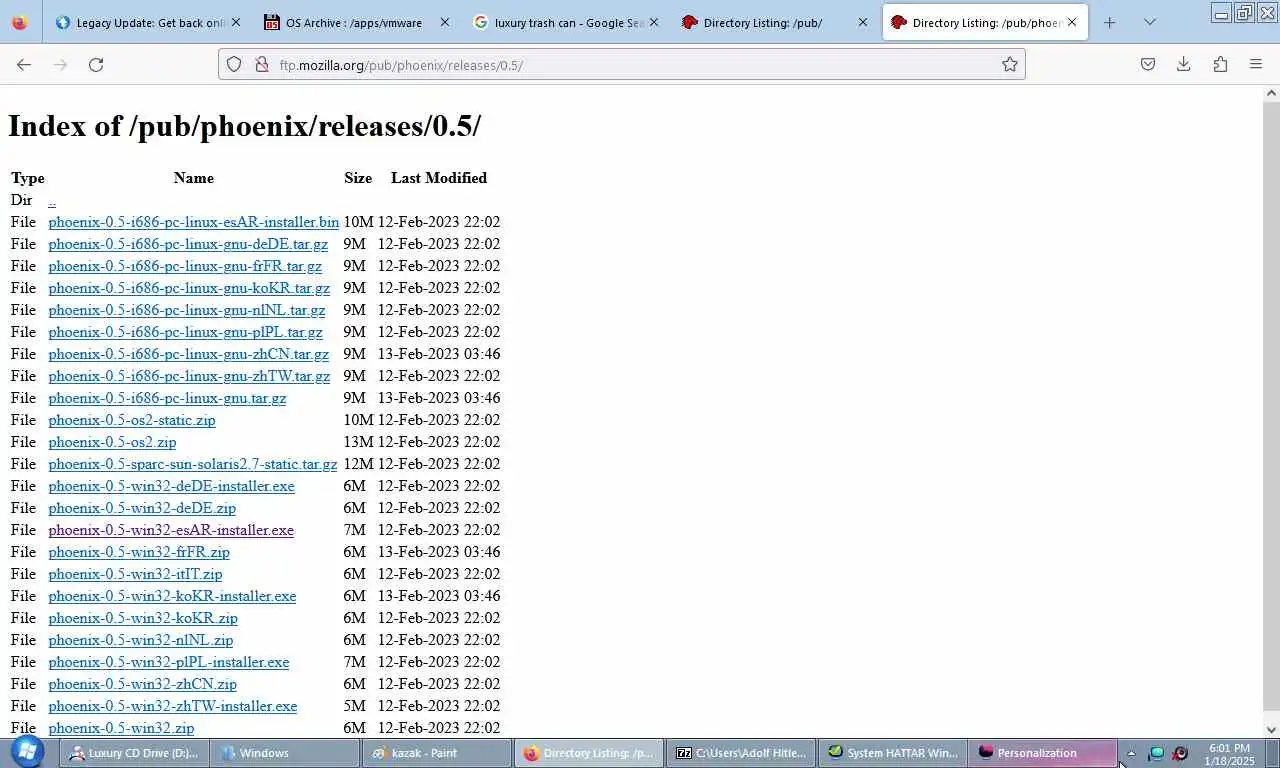Switch to kazak - Paint taskbar window

pyautogui.click(x=437, y=753)
